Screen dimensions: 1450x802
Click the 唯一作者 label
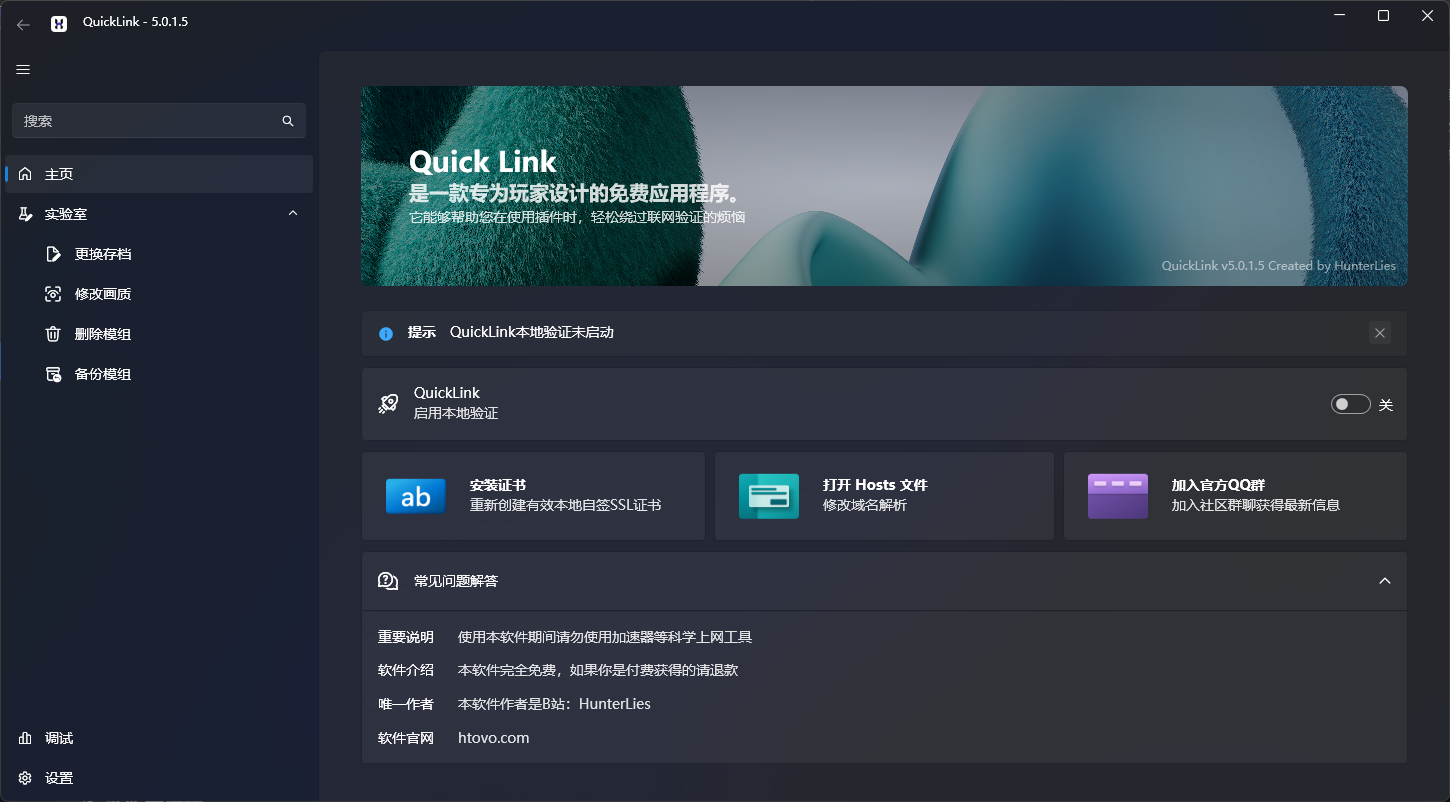(x=406, y=704)
